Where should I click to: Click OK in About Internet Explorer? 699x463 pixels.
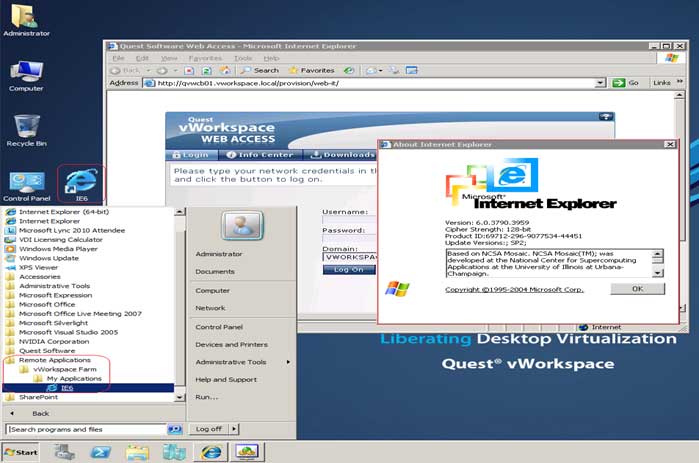637,289
